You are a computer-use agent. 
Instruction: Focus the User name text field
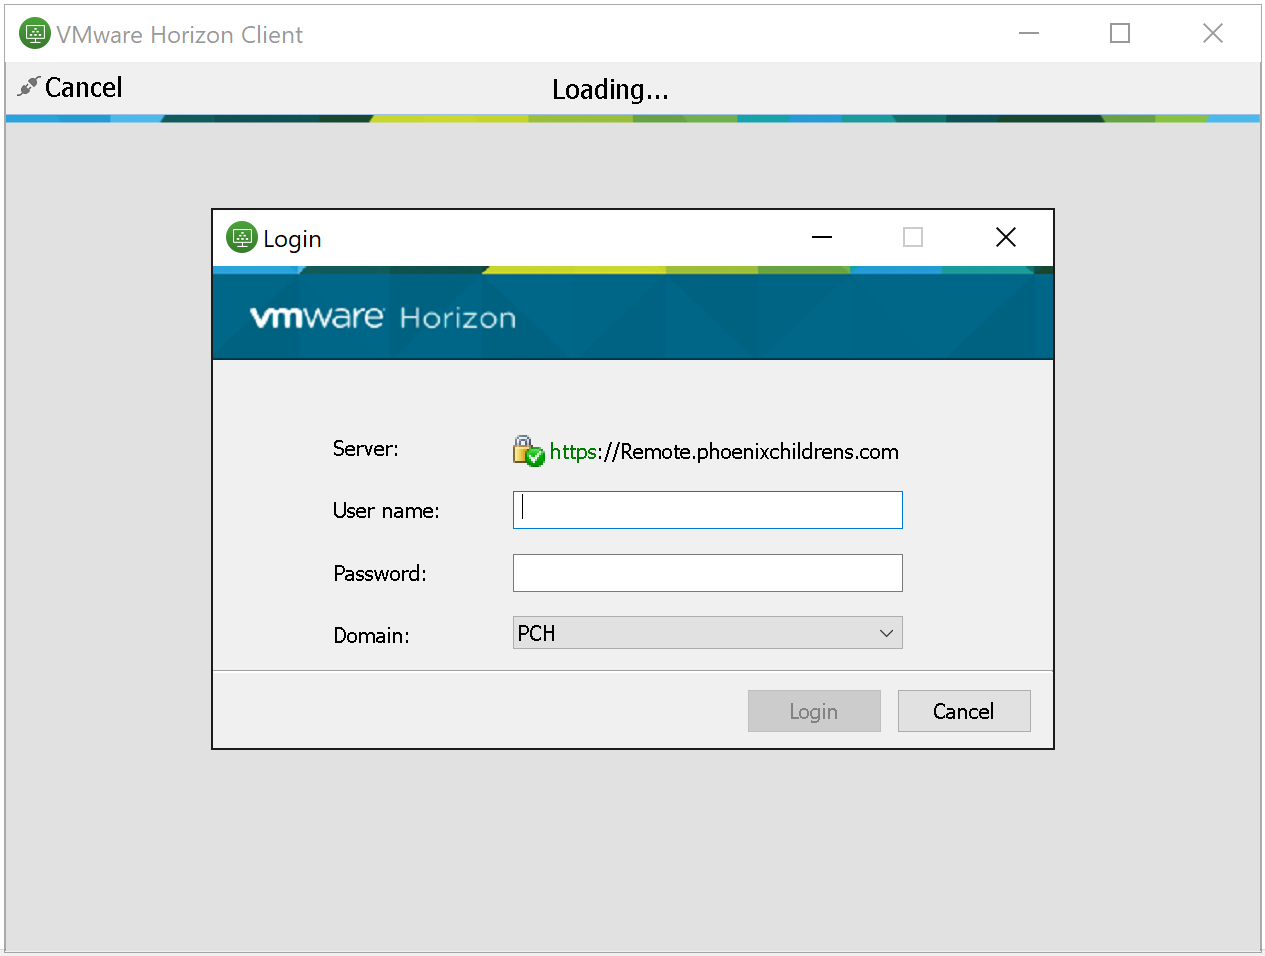tap(708, 510)
